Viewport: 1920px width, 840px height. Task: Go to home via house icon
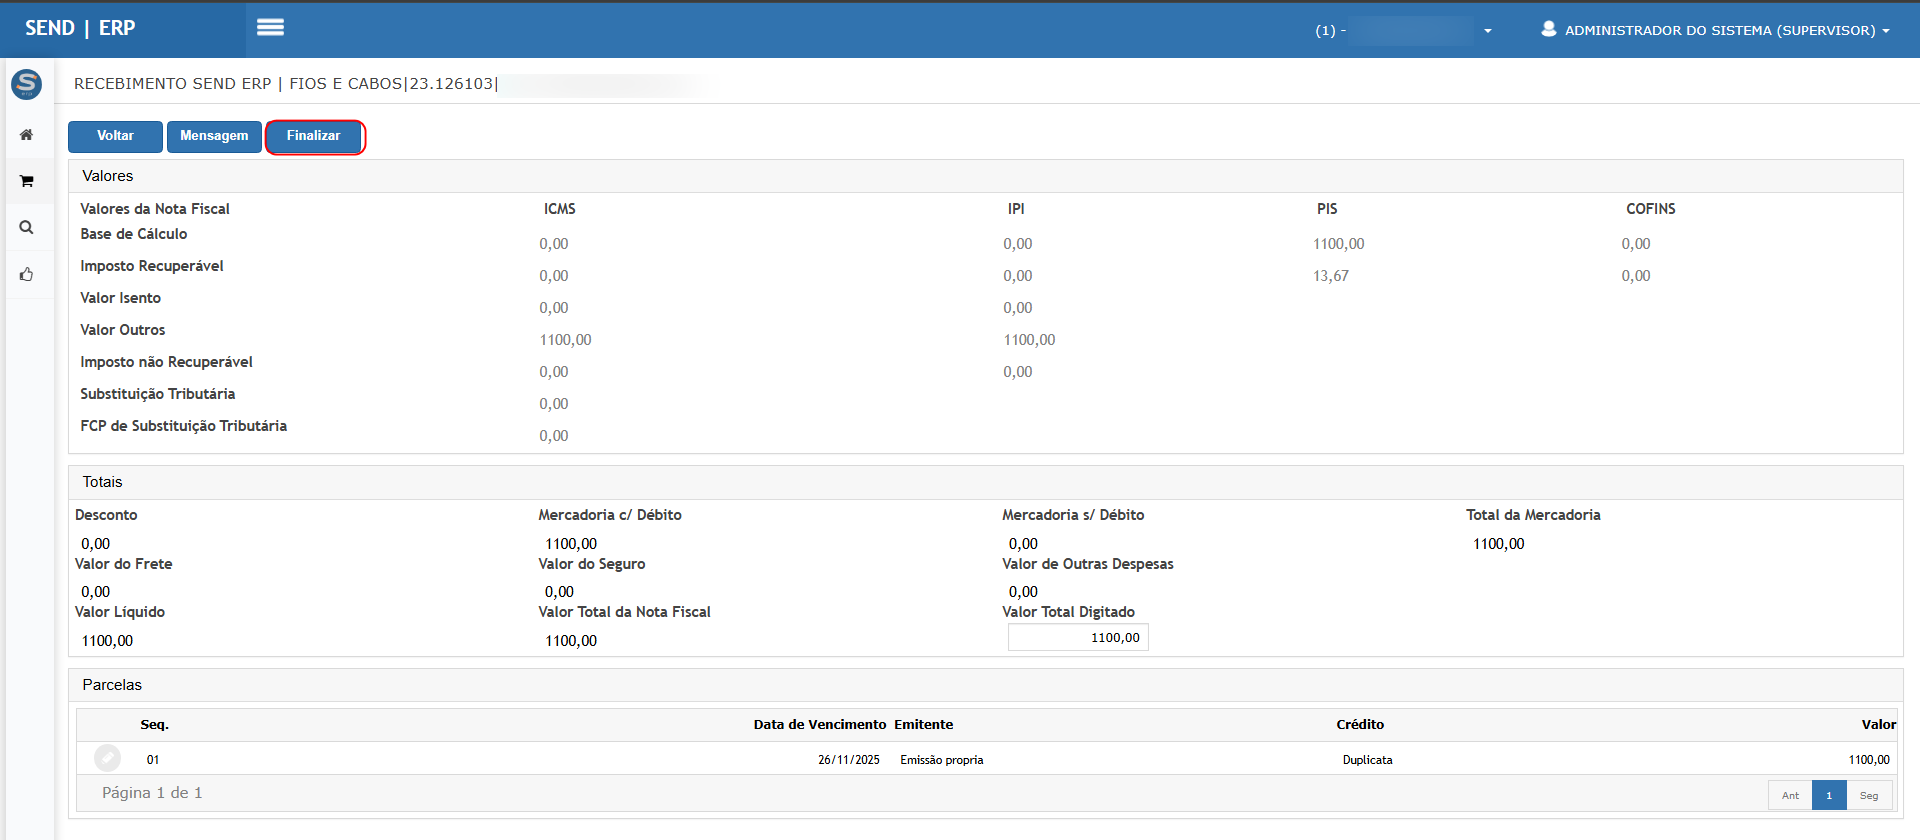pos(27,135)
